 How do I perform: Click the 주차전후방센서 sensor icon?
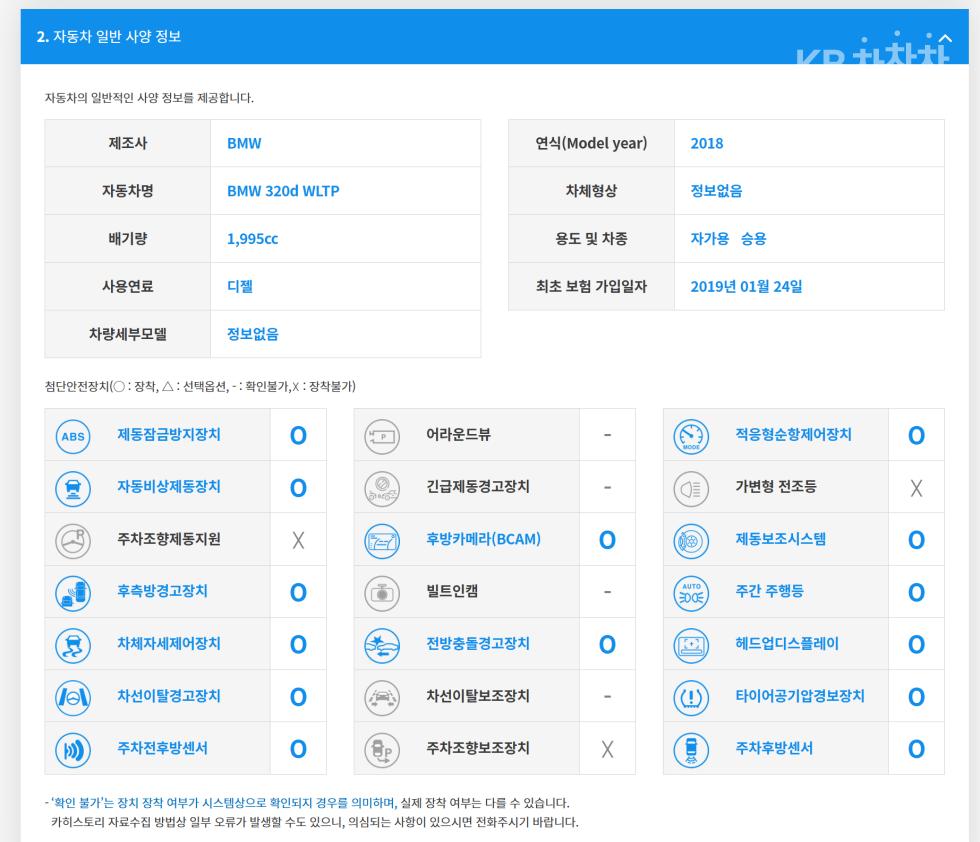(73, 749)
